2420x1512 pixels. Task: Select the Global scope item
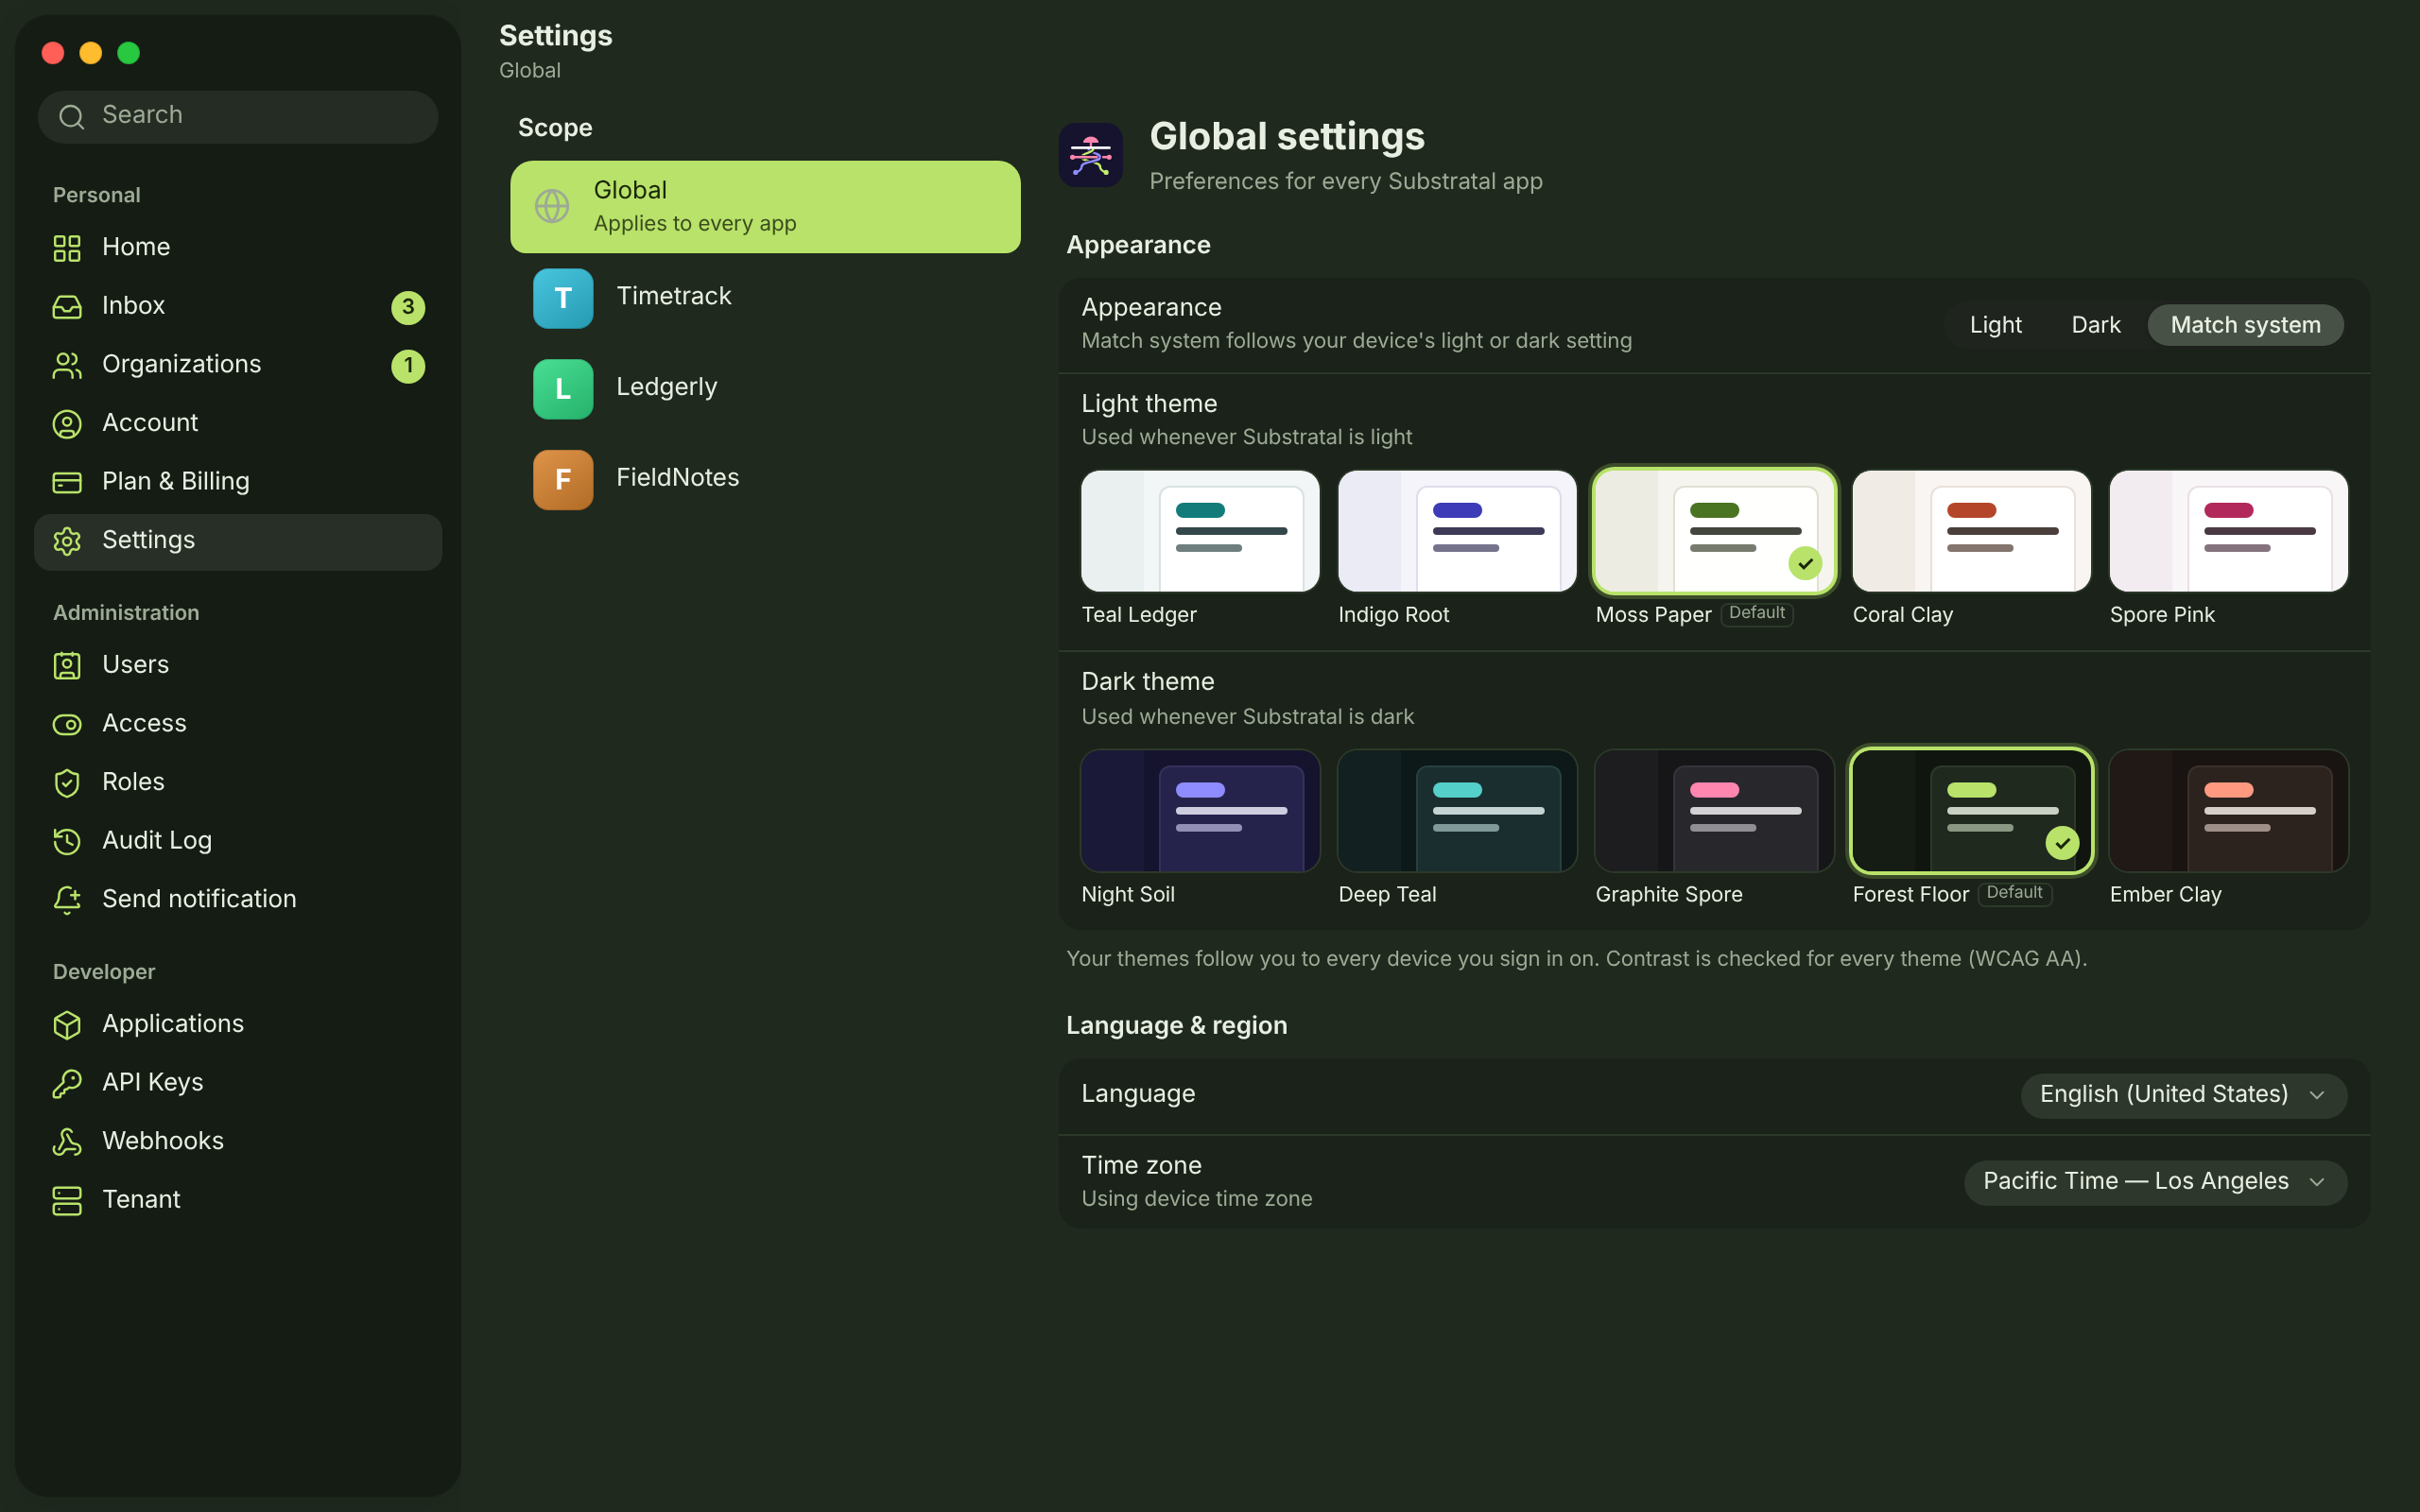pyautogui.click(x=765, y=207)
